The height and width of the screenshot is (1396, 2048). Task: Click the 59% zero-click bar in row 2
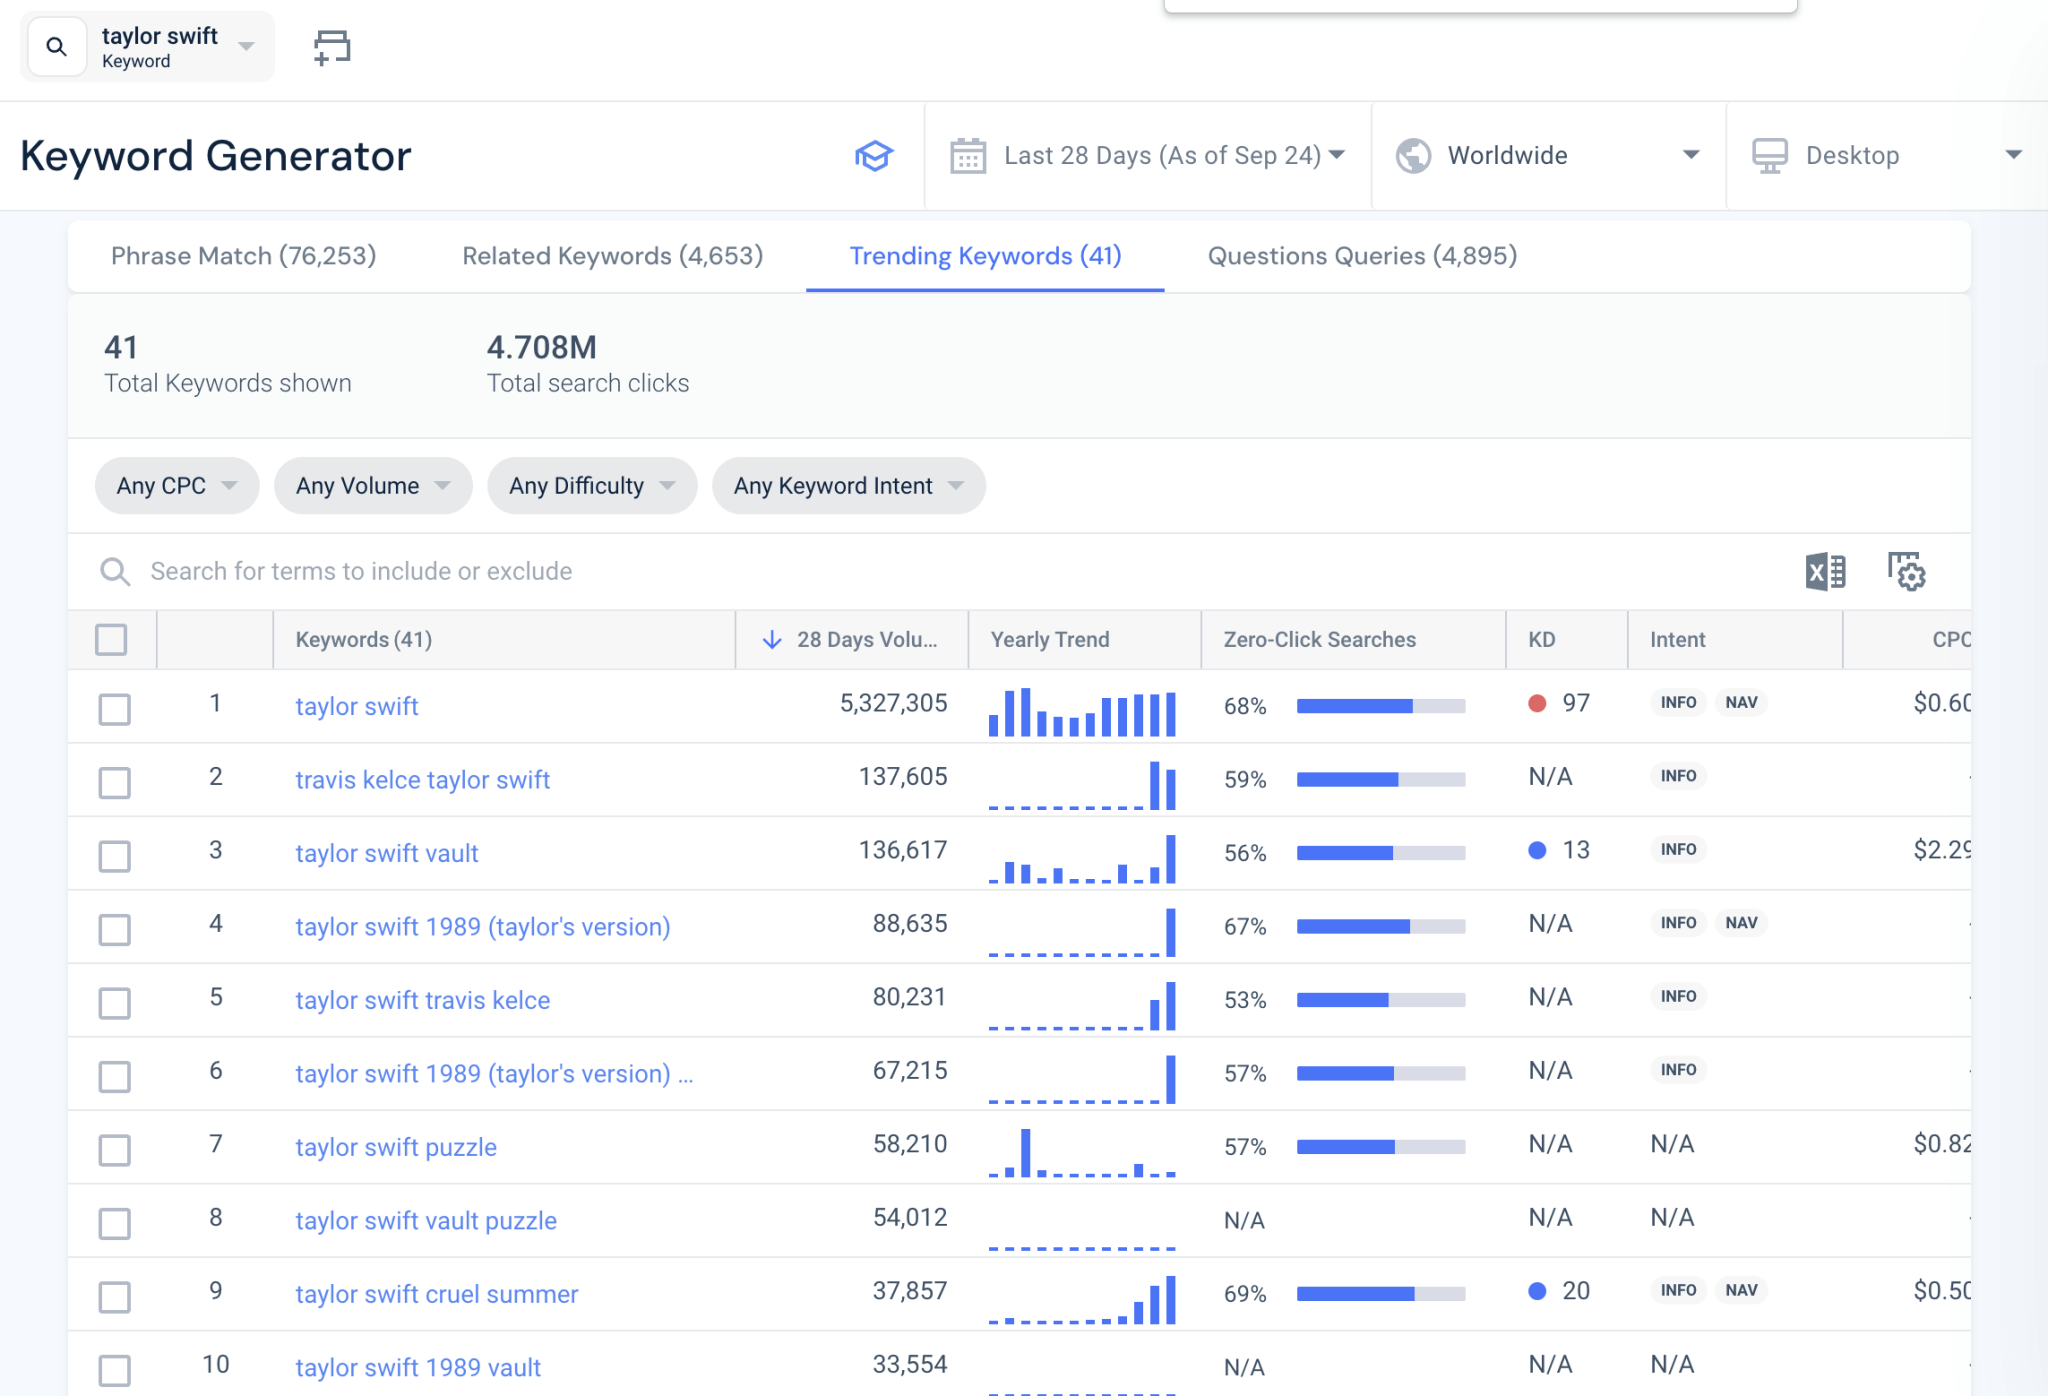click(1381, 780)
